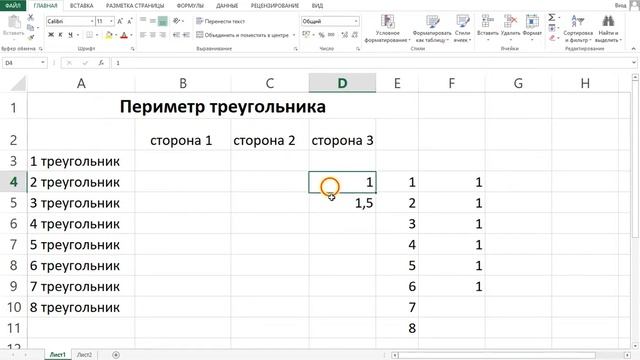The width and height of the screenshot is (640, 360).
Task: Open the merge and center dropdown arrow
Action: 294,35
